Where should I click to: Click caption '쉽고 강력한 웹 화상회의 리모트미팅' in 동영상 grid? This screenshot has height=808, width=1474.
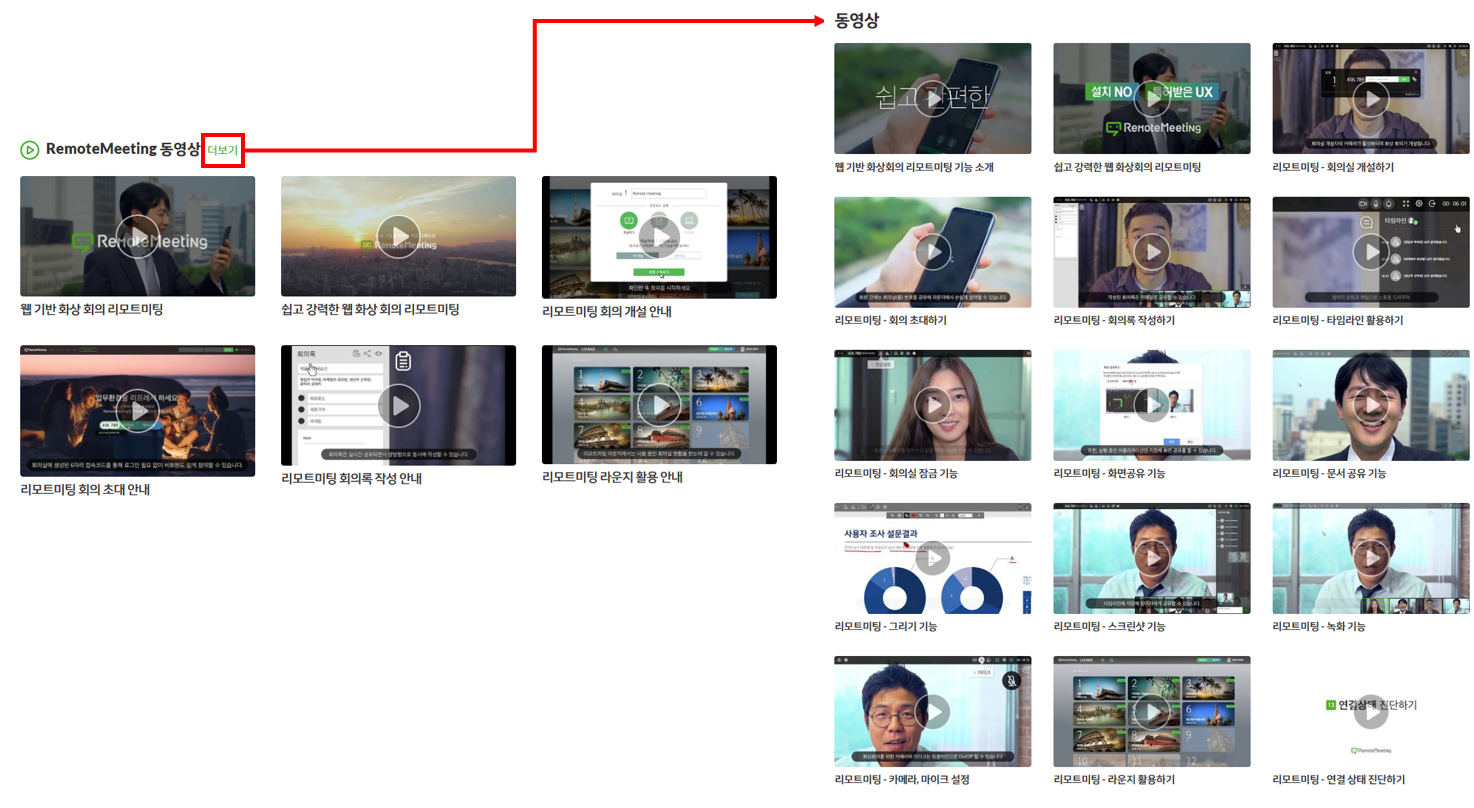pyautogui.click(x=1127, y=167)
